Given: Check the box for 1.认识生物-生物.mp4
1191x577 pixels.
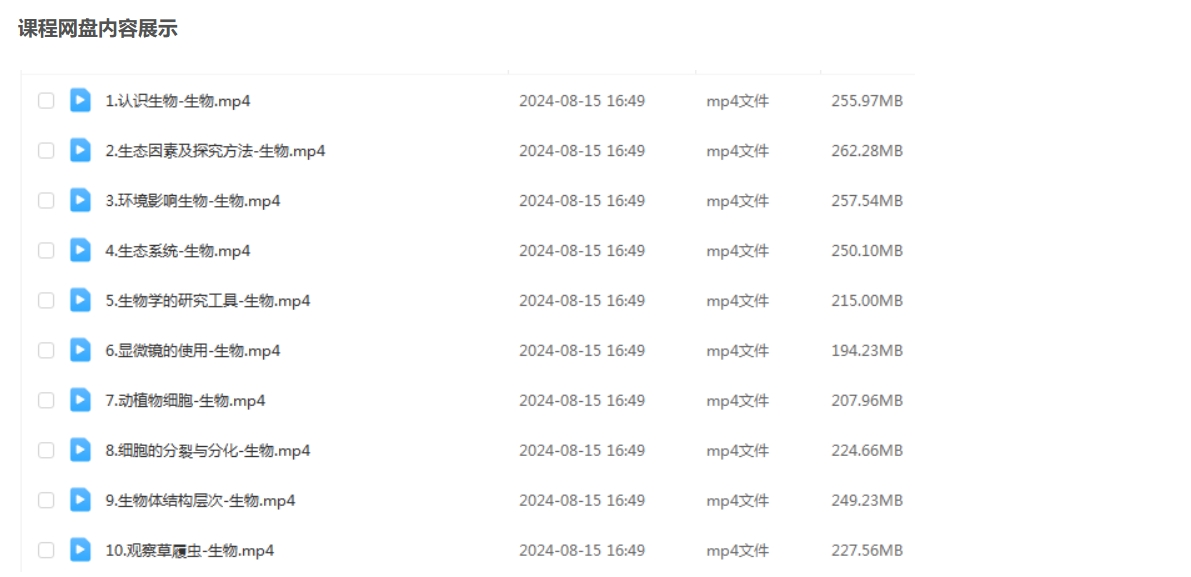Looking at the screenshot, I should click(46, 101).
